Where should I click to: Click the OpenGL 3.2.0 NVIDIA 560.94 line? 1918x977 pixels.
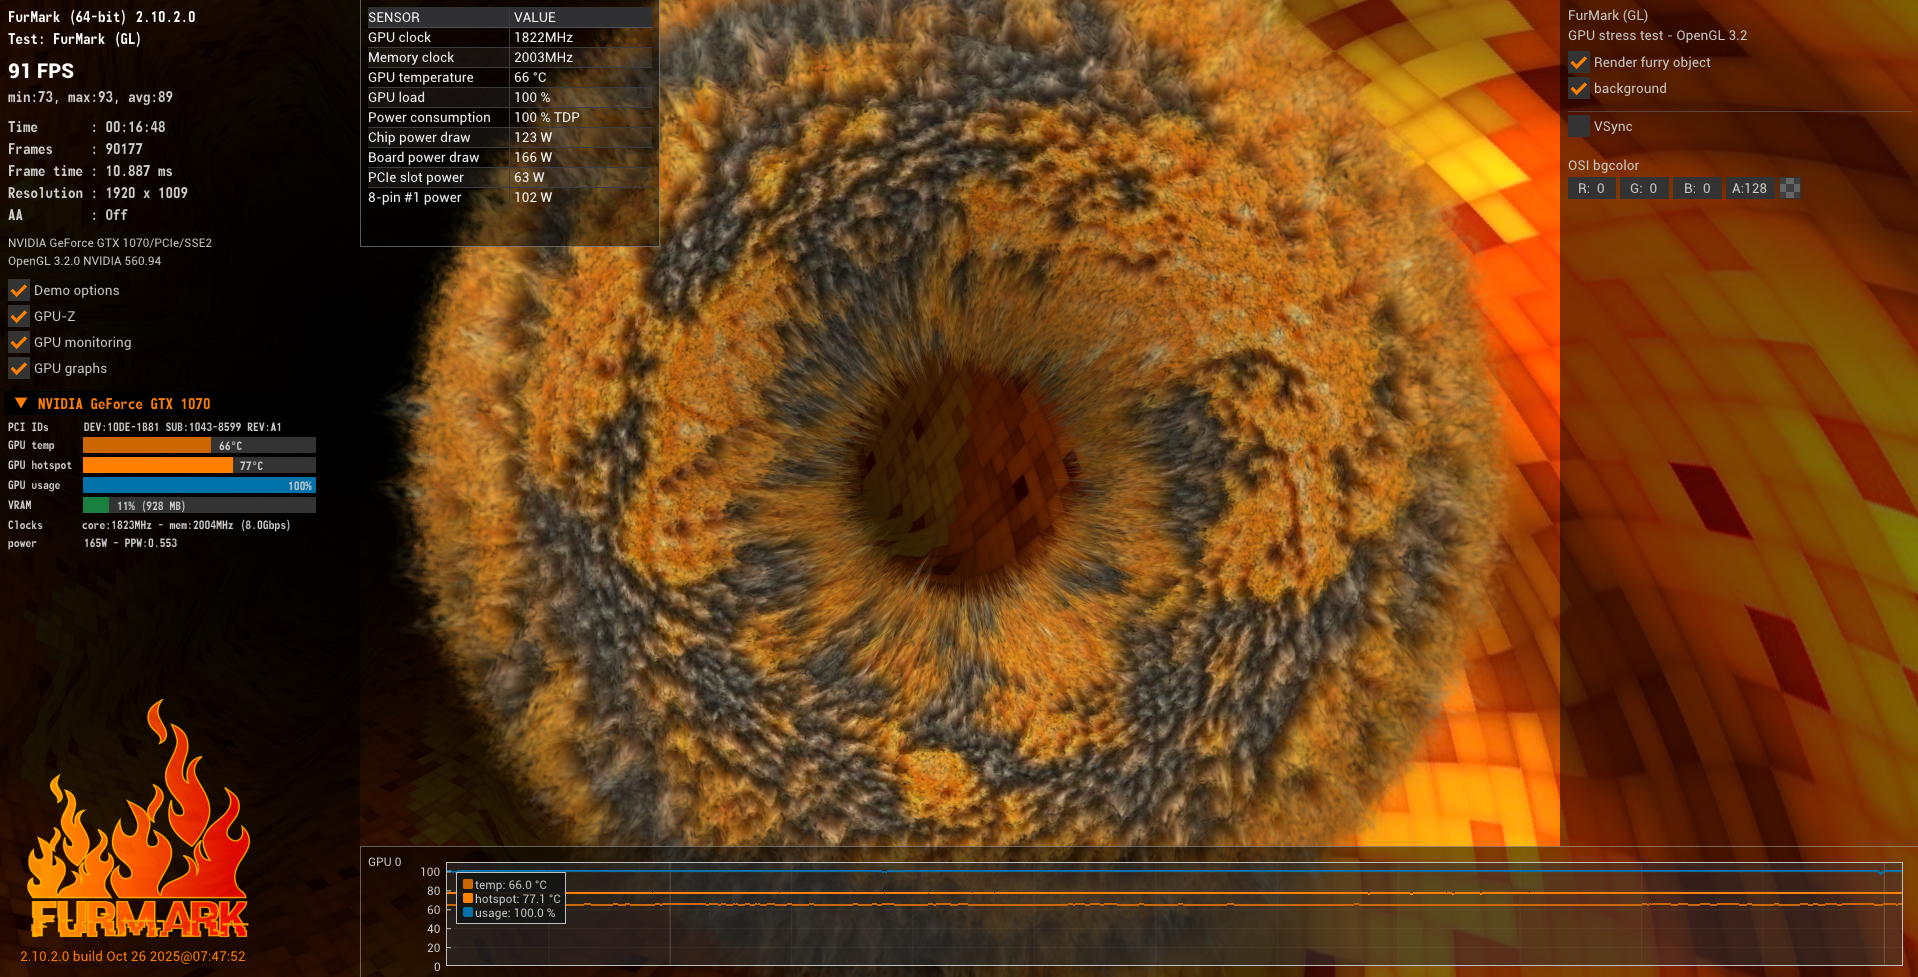point(85,261)
